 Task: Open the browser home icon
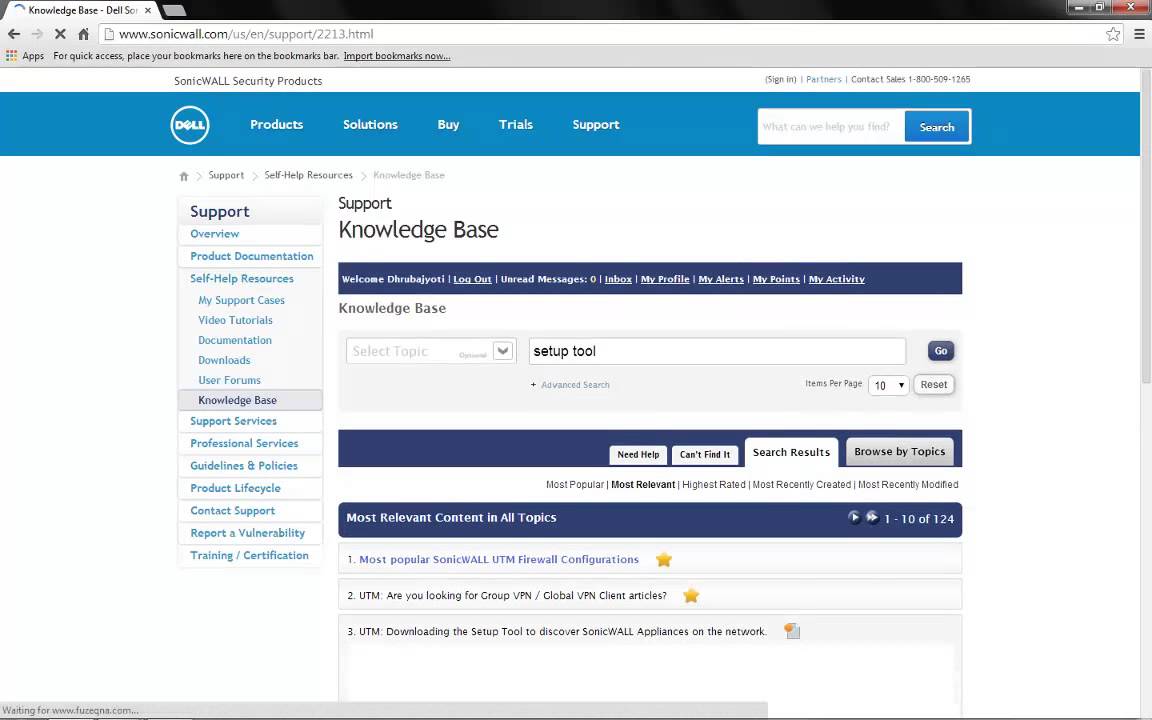point(84,34)
